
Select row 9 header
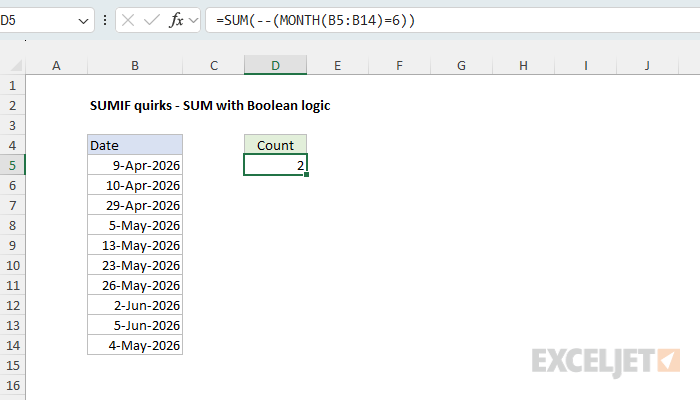point(12,246)
